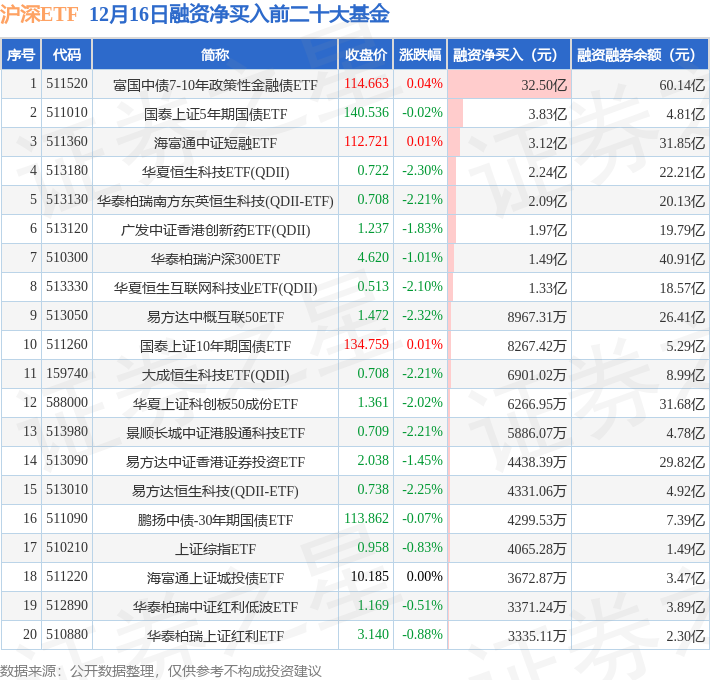Screen dimensions: 710x680
Task: Click closing price 4.620
Action: [373, 258]
